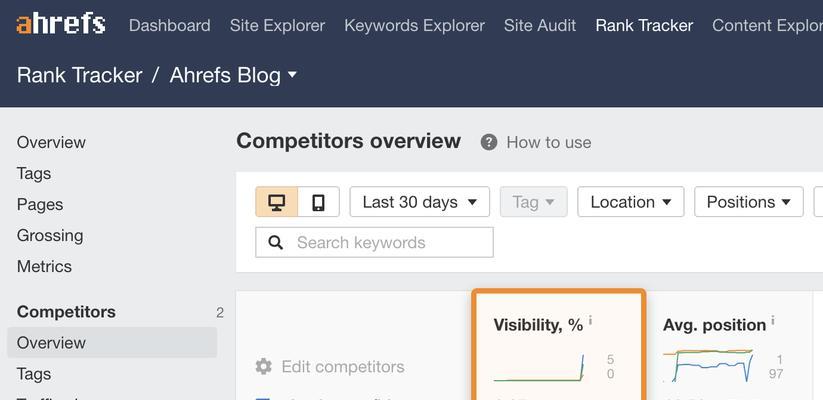
Task: Click the Avg. position info icon
Action: click(x=773, y=321)
